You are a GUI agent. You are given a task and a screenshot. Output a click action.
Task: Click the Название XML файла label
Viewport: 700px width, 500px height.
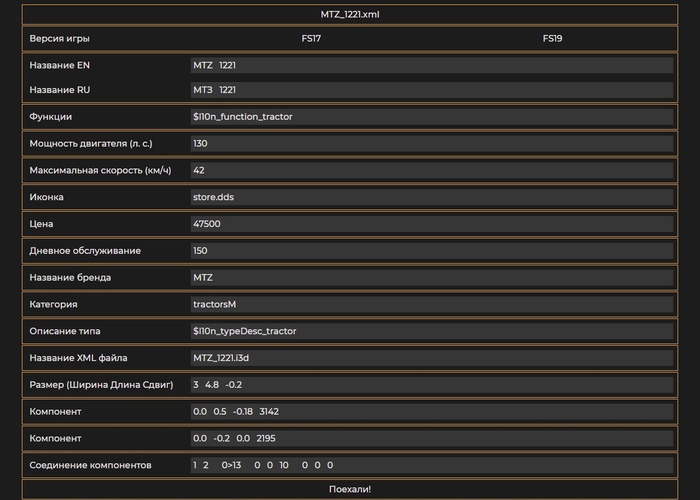point(78,358)
